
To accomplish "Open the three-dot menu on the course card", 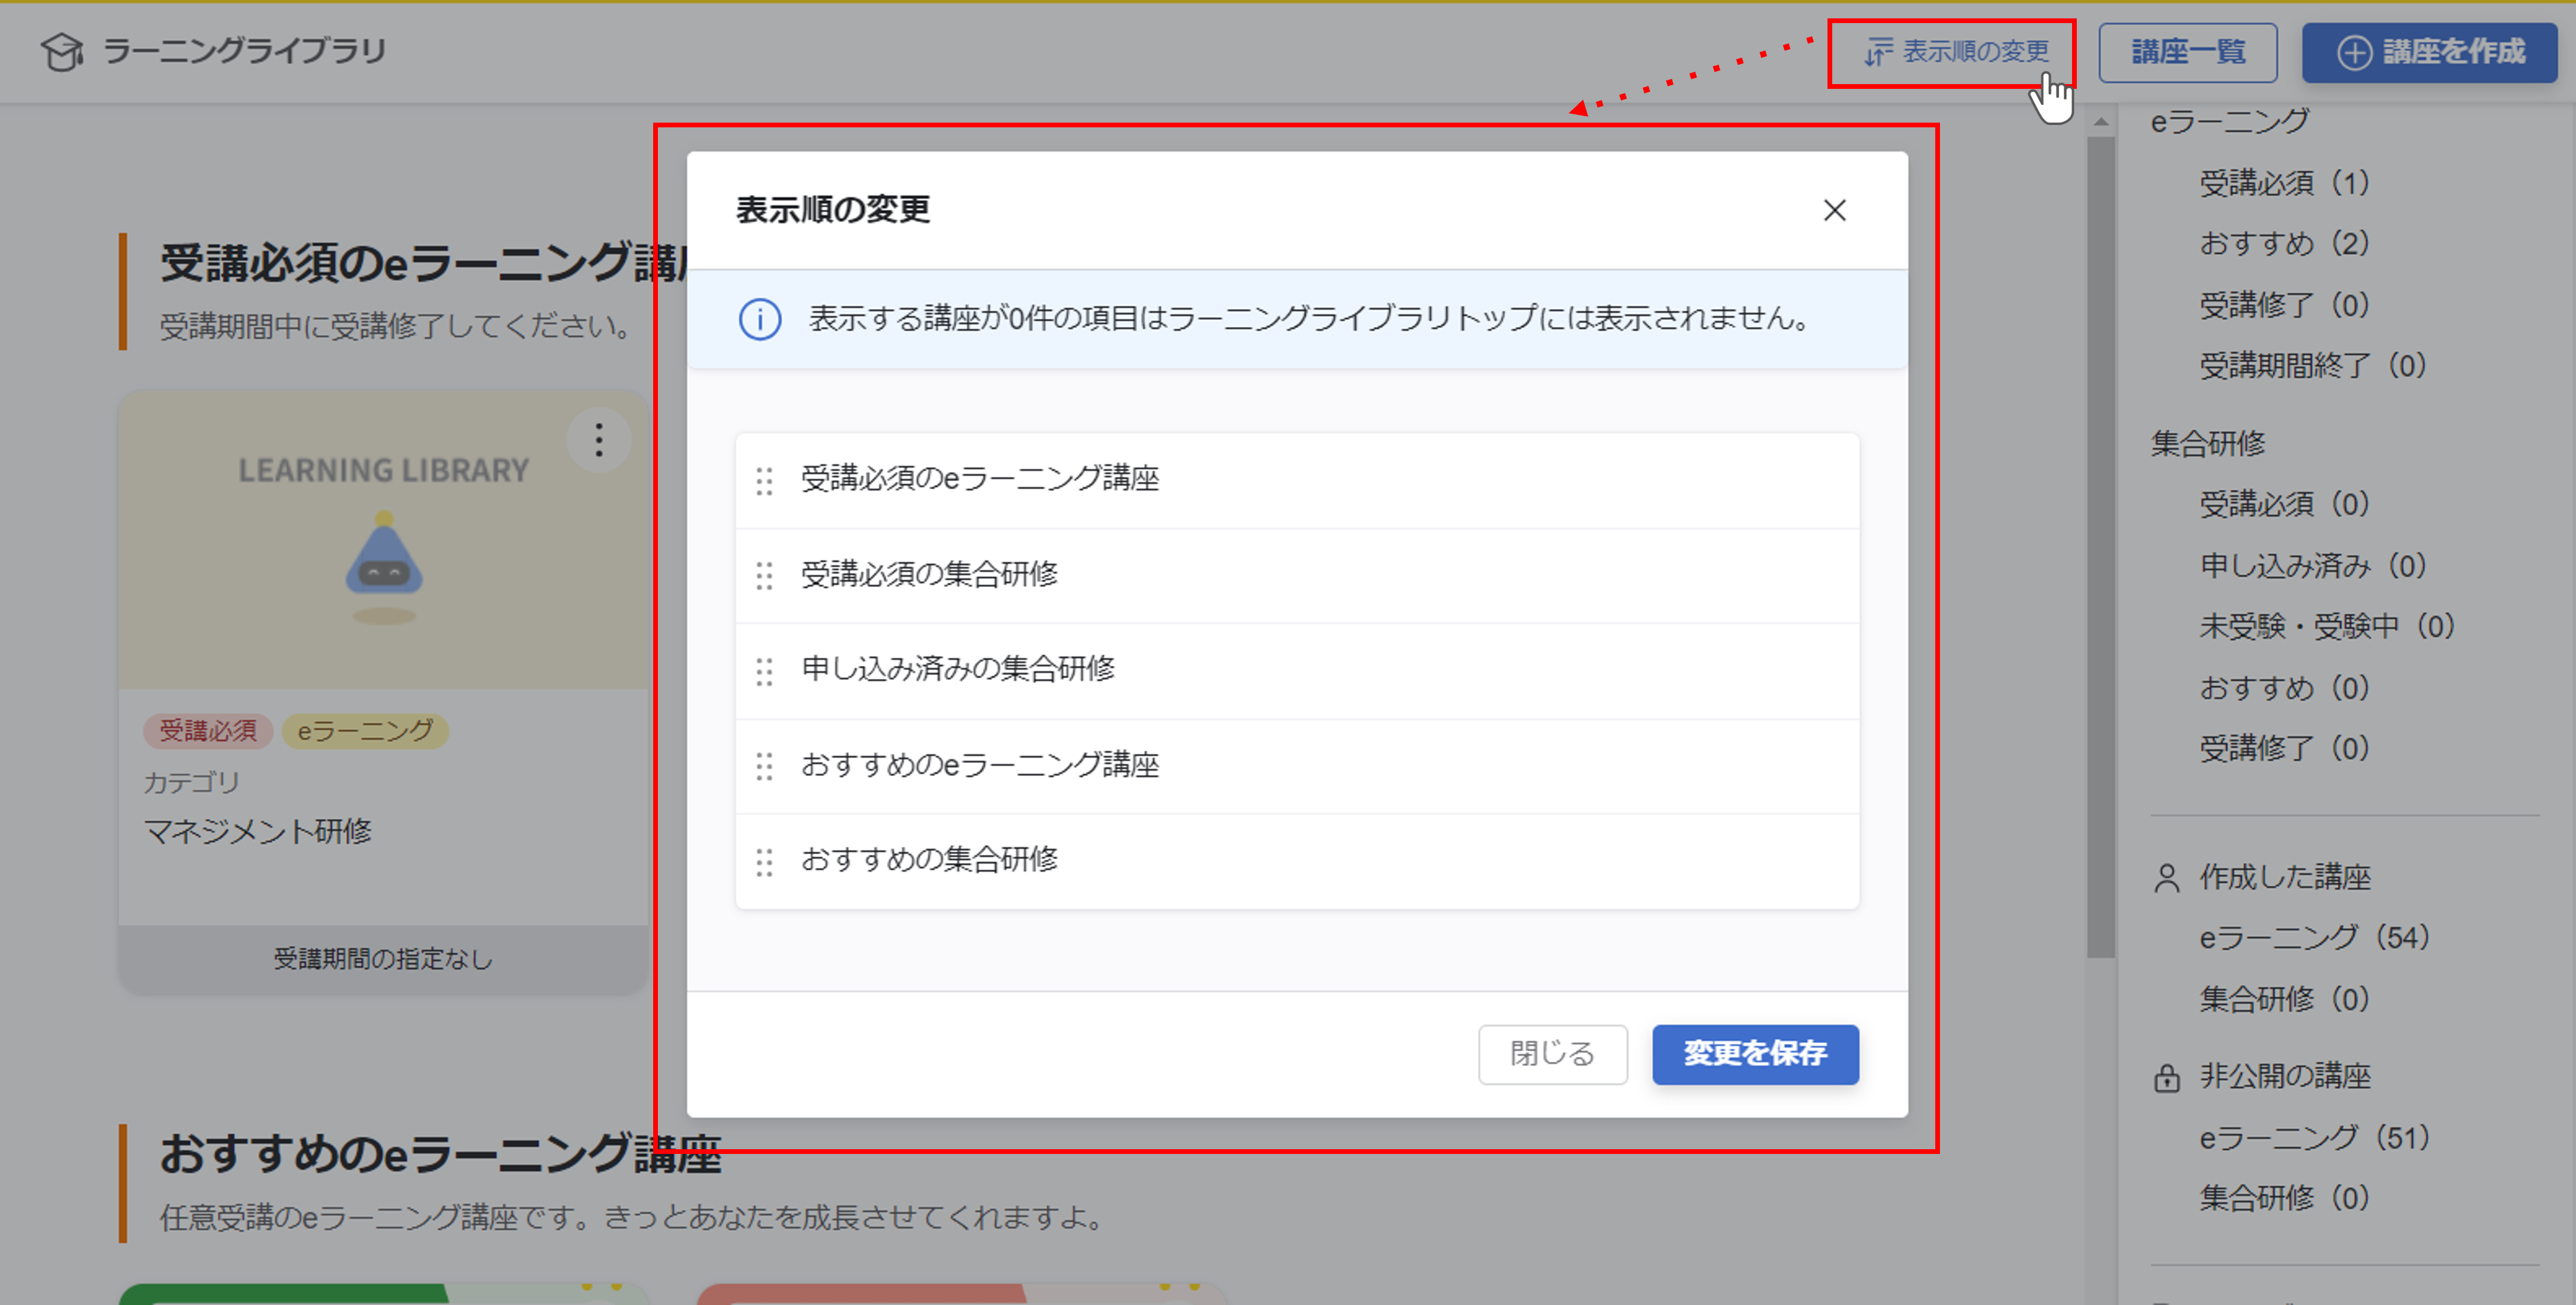I will coord(599,440).
